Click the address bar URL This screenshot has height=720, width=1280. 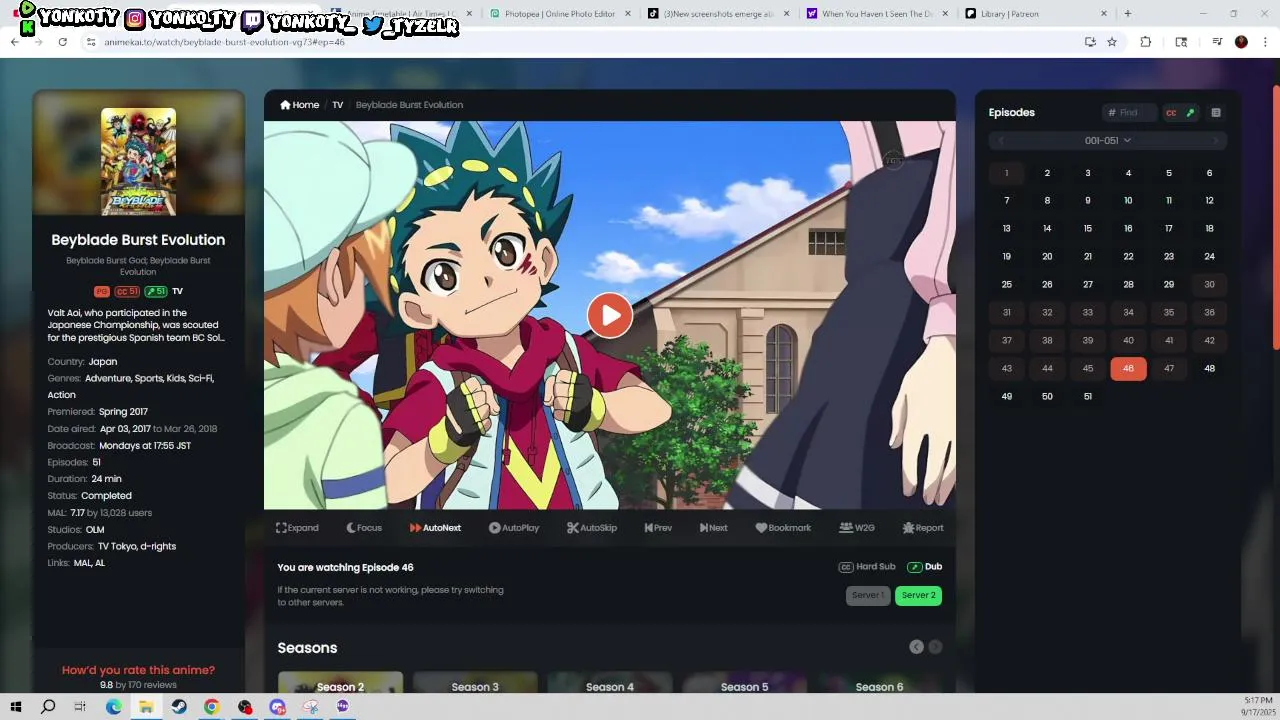pos(225,42)
